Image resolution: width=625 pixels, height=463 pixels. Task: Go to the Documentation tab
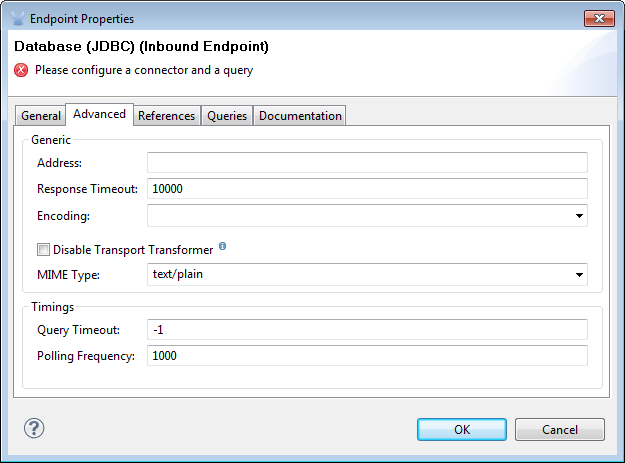coord(300,116)
